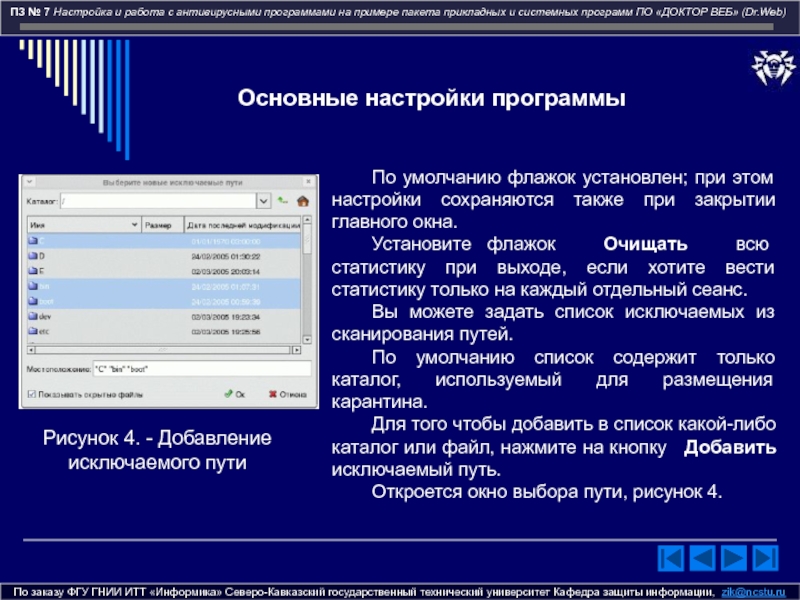Select the 'etc' folder row
This screenshot has height=600, width=800.
(x=43, y=330)
